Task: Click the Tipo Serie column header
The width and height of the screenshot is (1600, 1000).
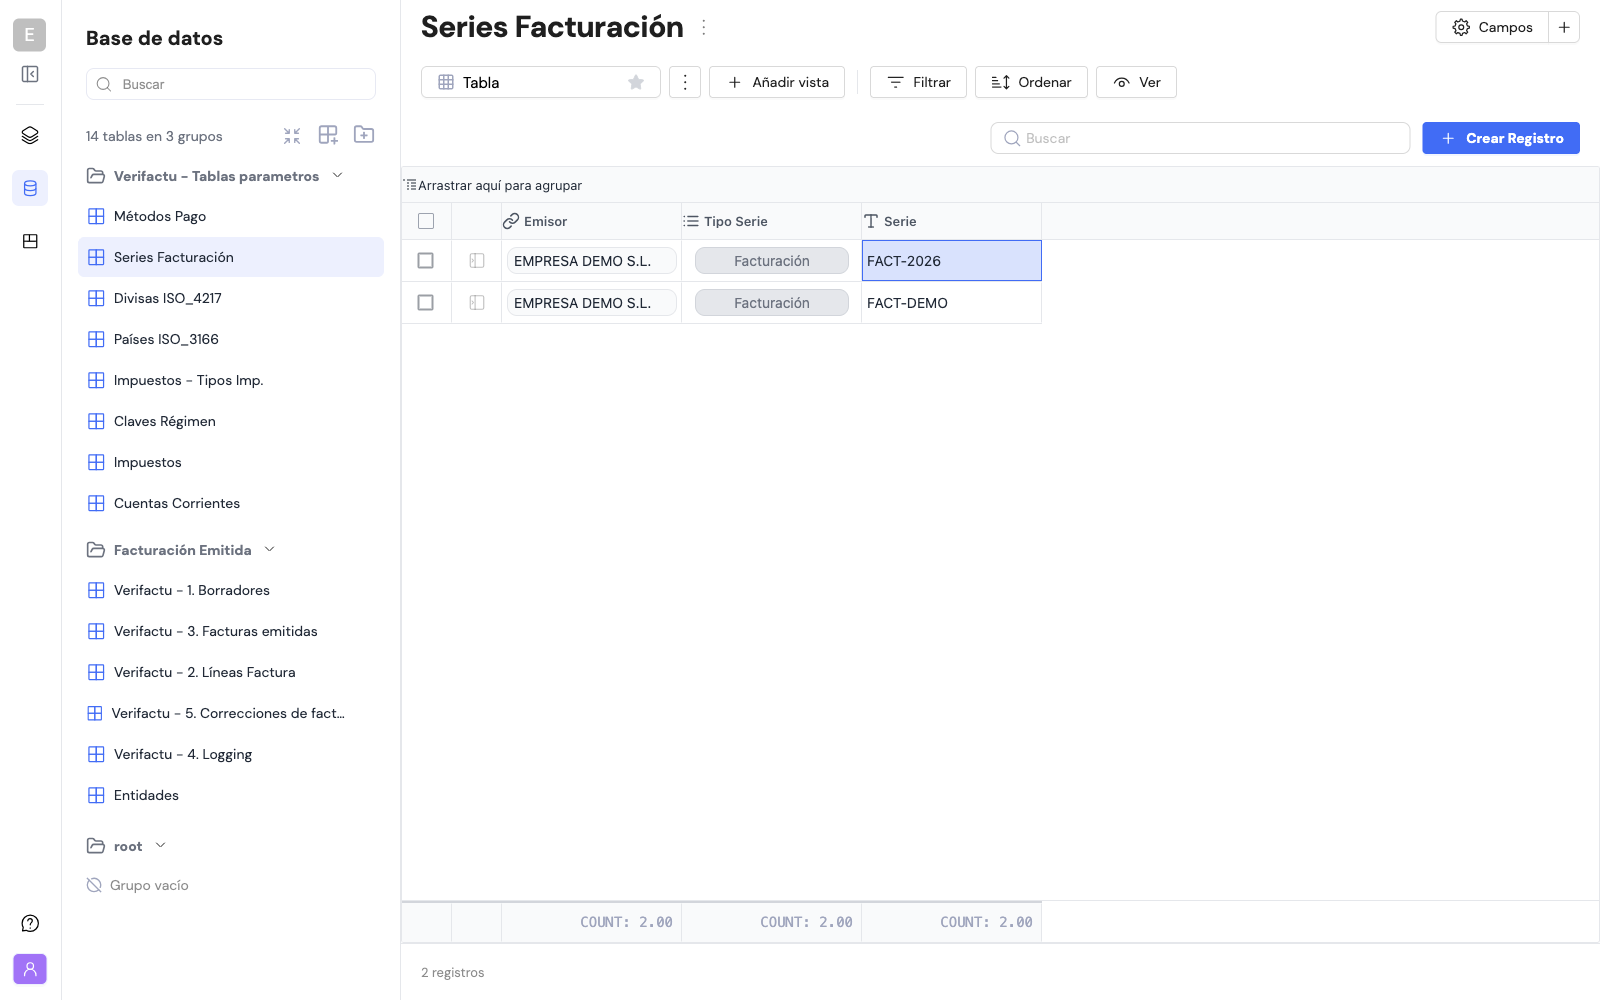Action: (771, 221)
